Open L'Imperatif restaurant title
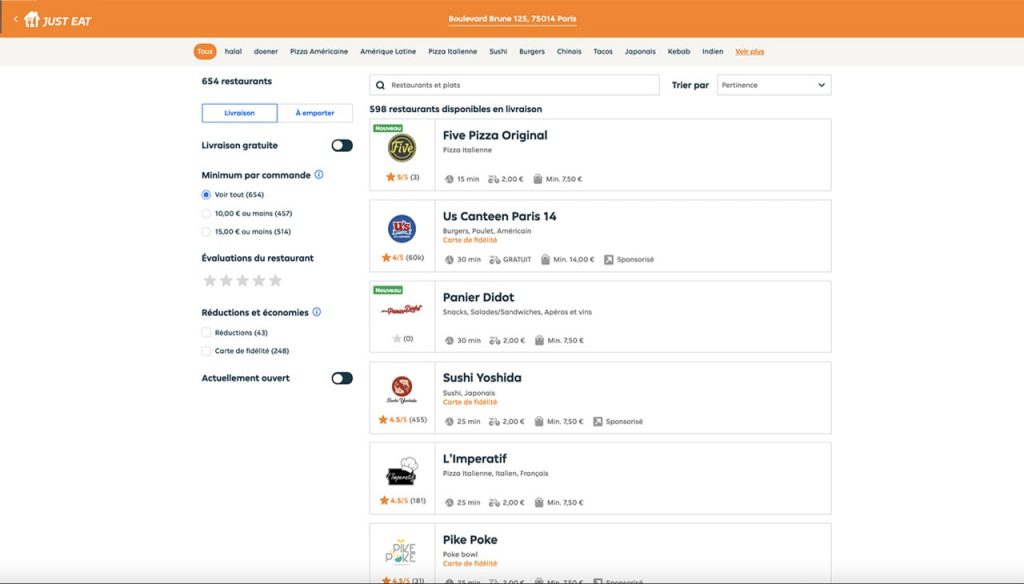 pyautogui.click(x=475, y=459)
